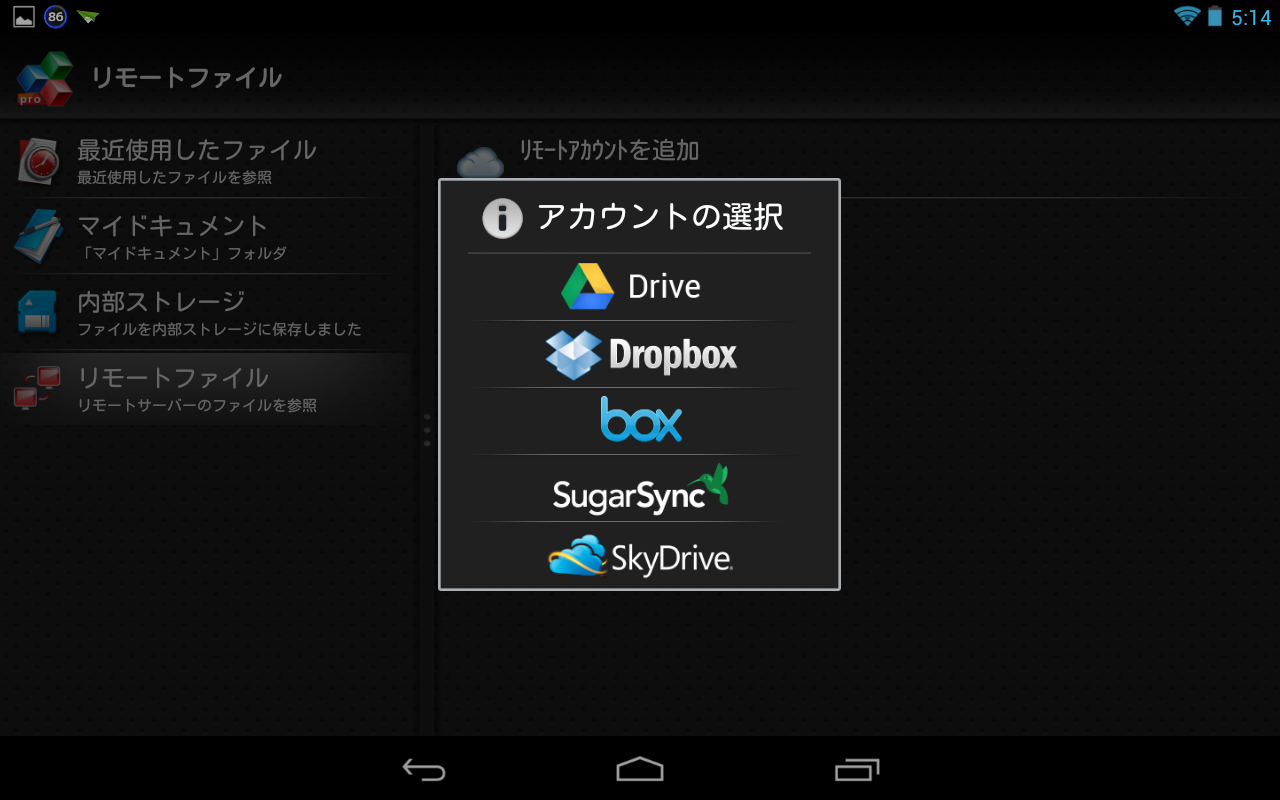Select リモートファイル sidebar entry
The height and width of the screenshot is (800, 1280).
point(208,389)
